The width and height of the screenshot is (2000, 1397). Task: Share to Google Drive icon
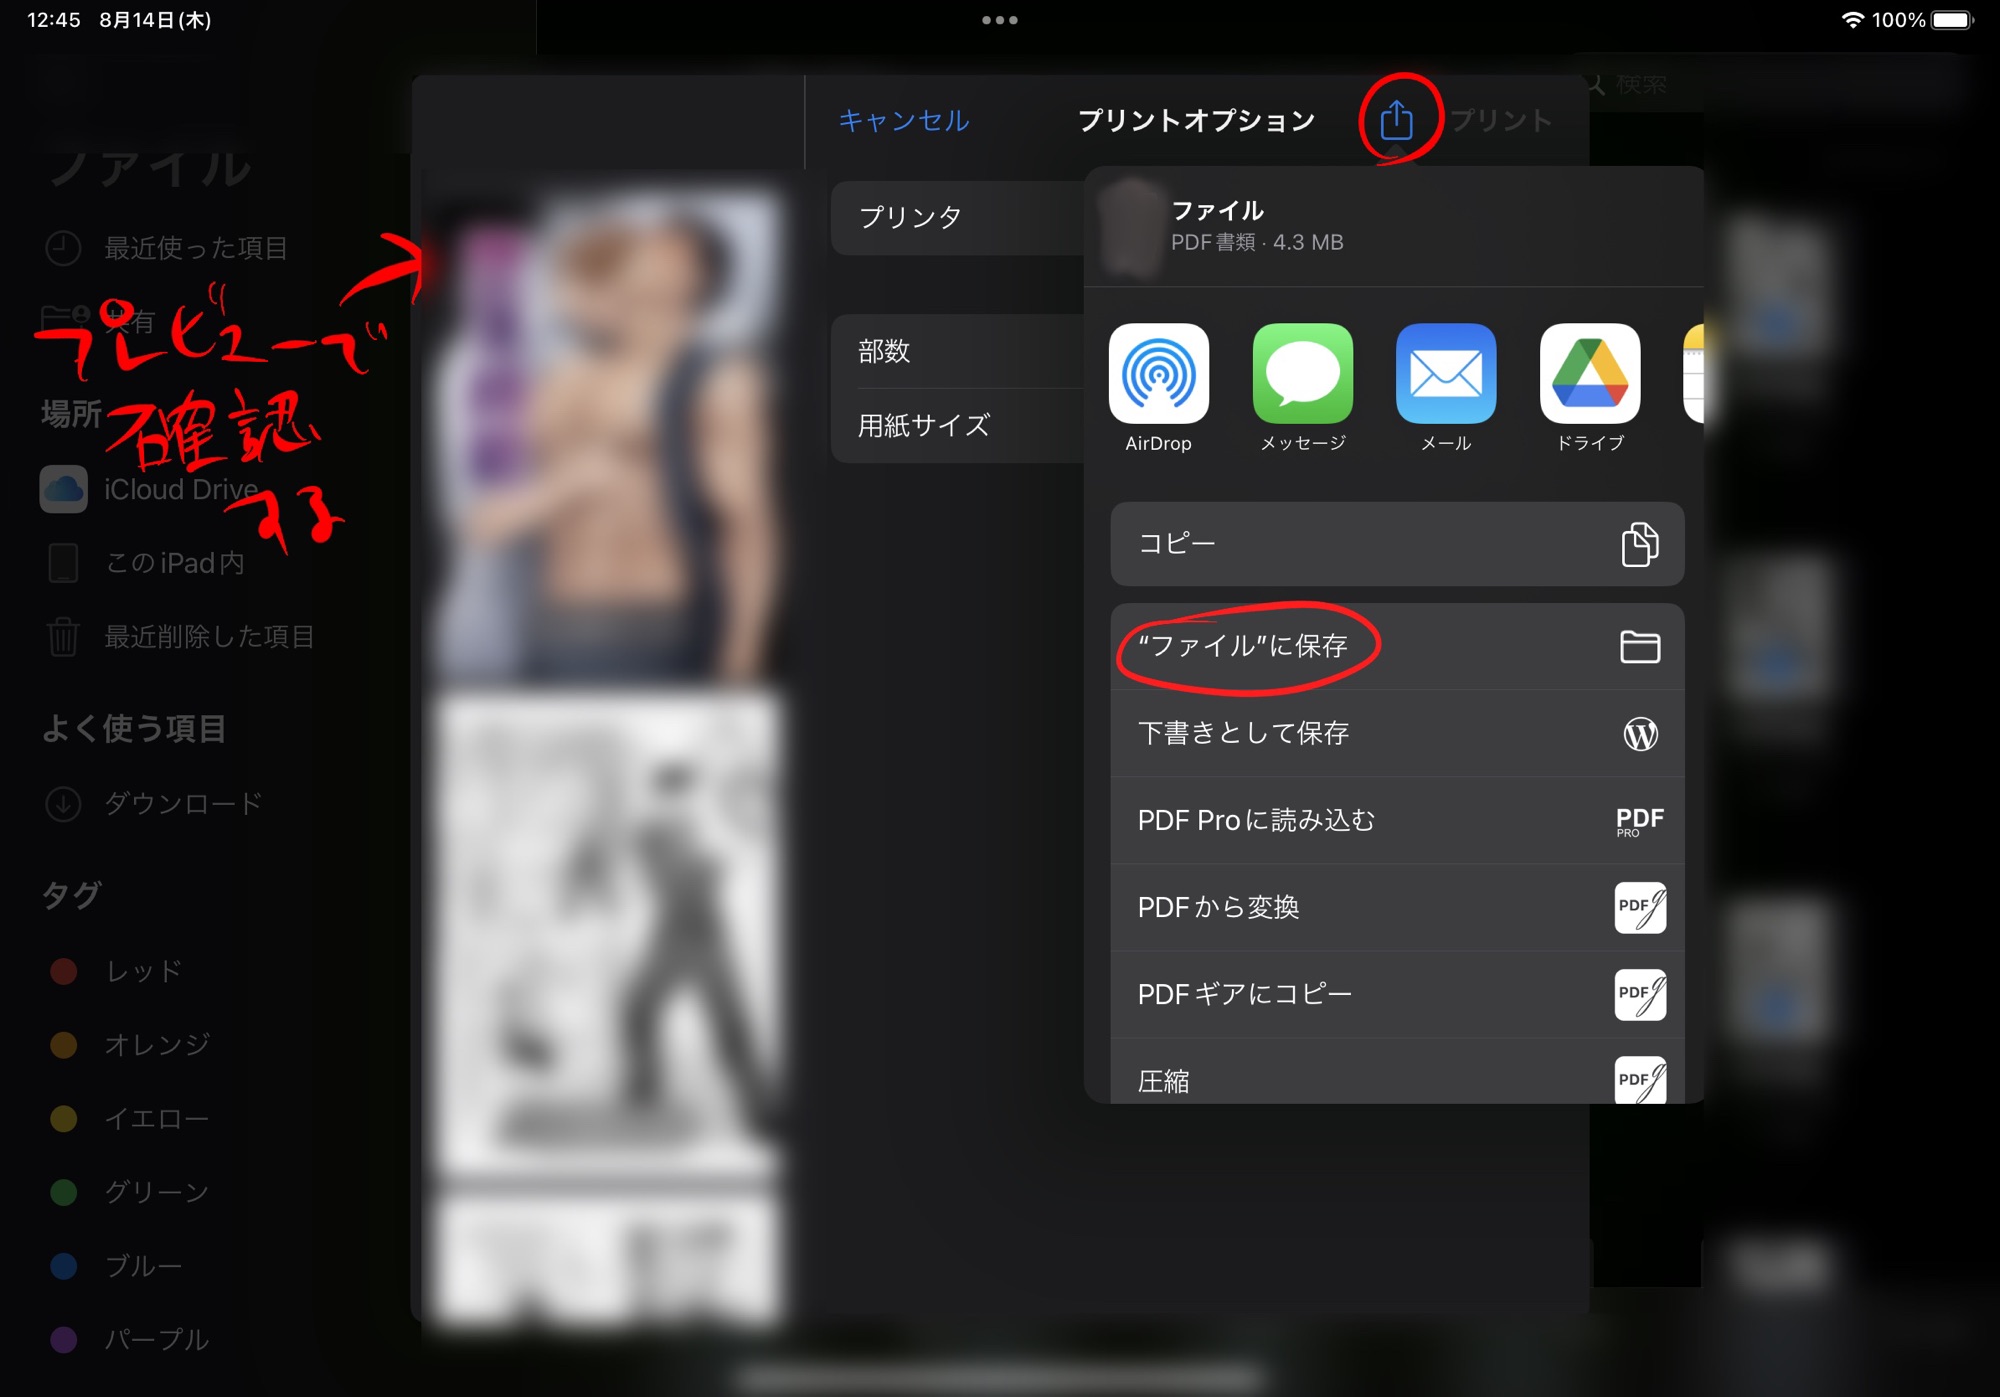point(1589,374)
